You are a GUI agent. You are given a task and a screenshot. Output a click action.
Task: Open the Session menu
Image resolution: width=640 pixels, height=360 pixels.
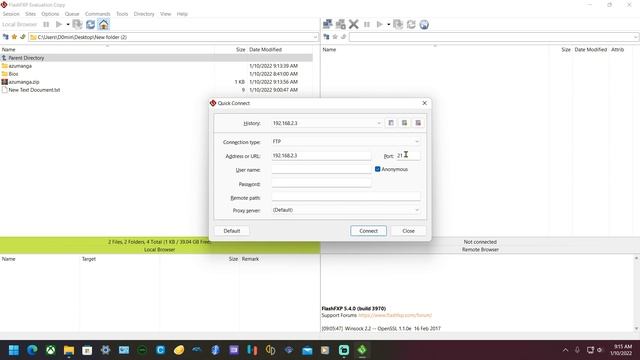tap(11, 14)
